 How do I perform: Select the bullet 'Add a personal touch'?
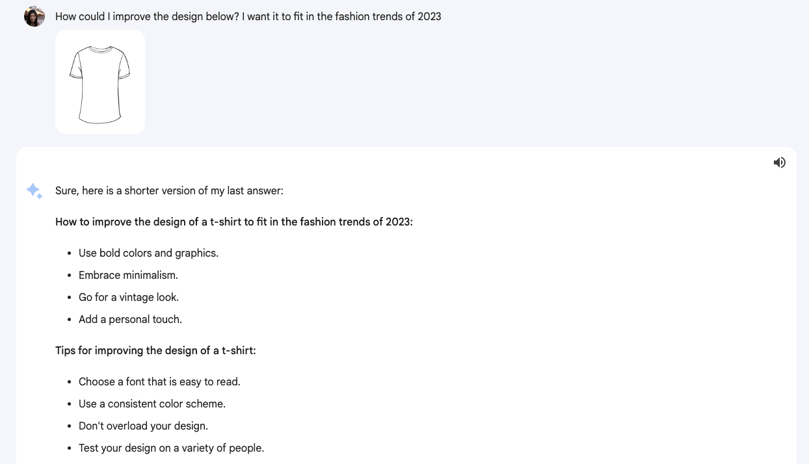coord(130,319)
